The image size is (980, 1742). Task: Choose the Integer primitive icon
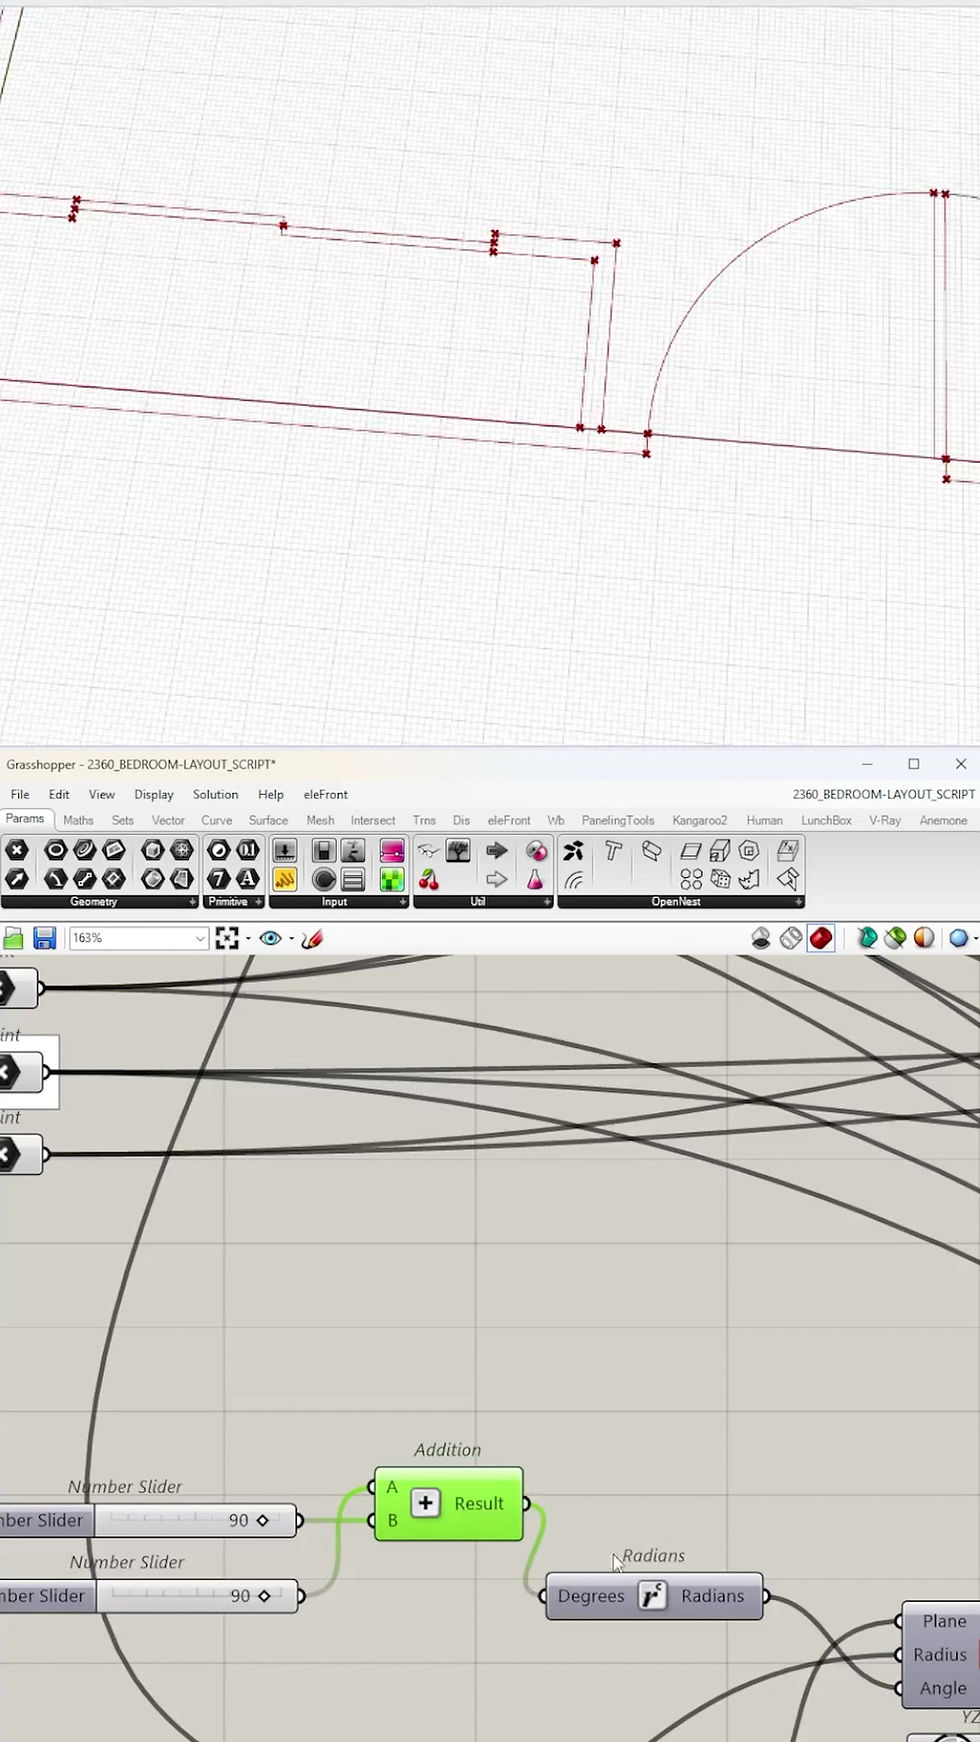pos(248,850)
